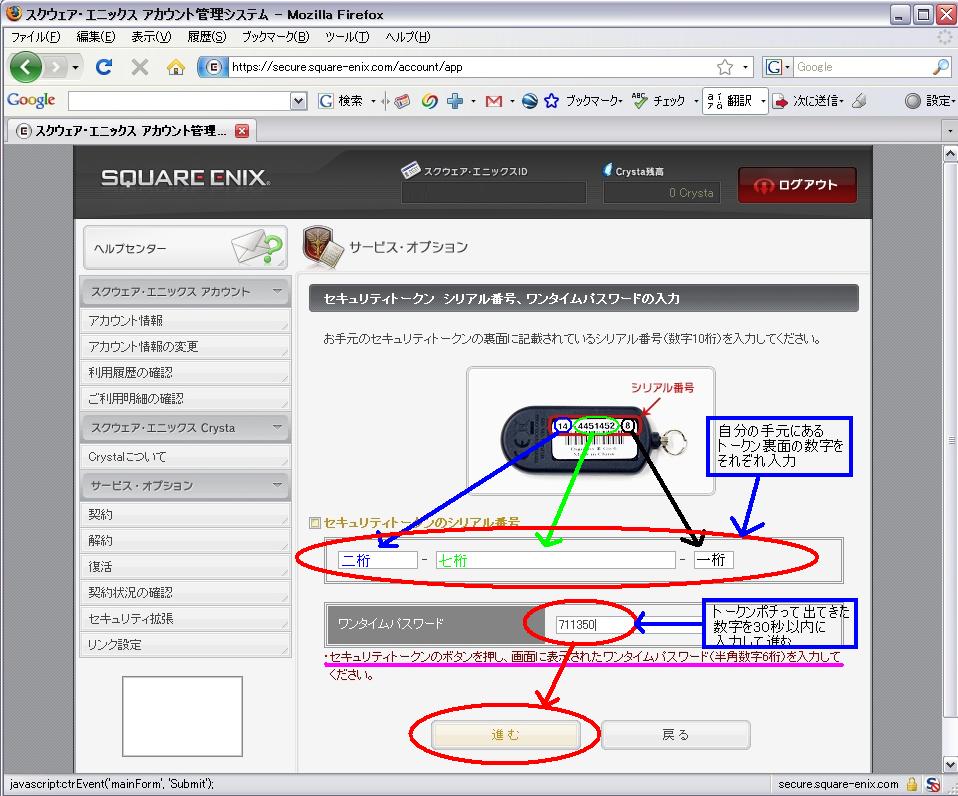The width and height of the screenshot is (958, 796).
Task: Open リンク設定 in the sidebar
Action: point(185,644)
